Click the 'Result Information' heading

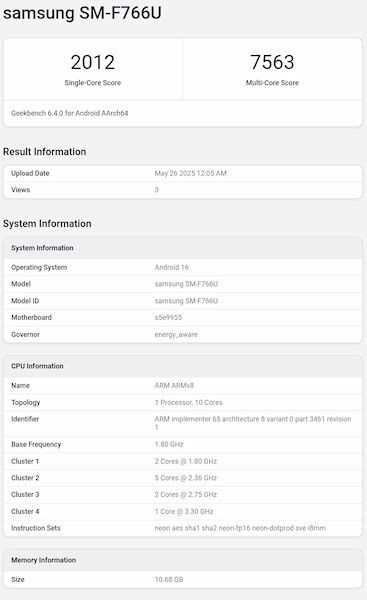pos(44,152)
